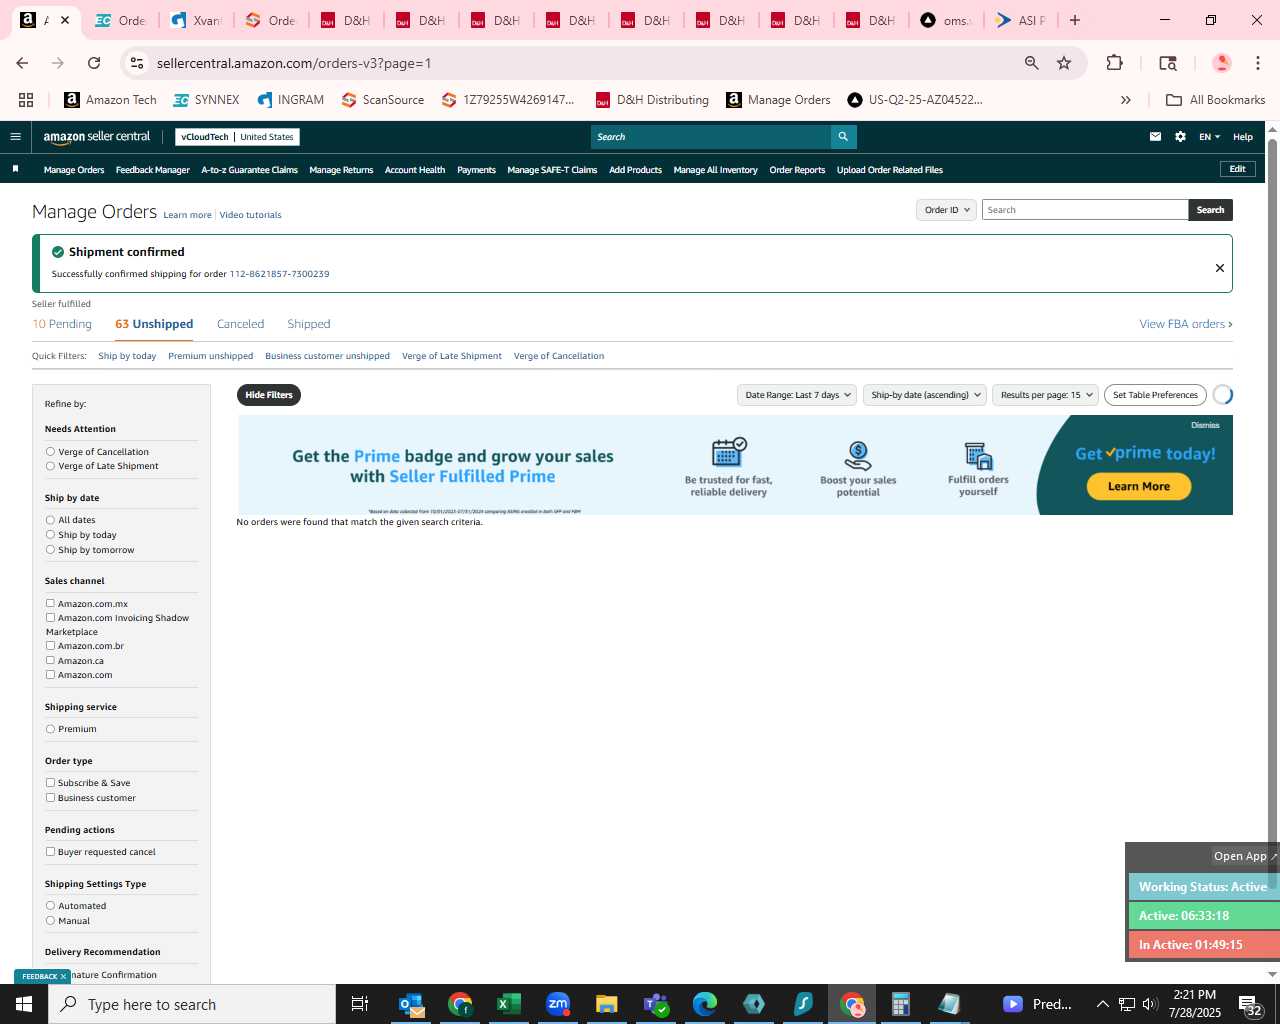This screenshot has height=1024, width=1280.
Task: Click the Learn More prime button
Action: coord(1138,486)
